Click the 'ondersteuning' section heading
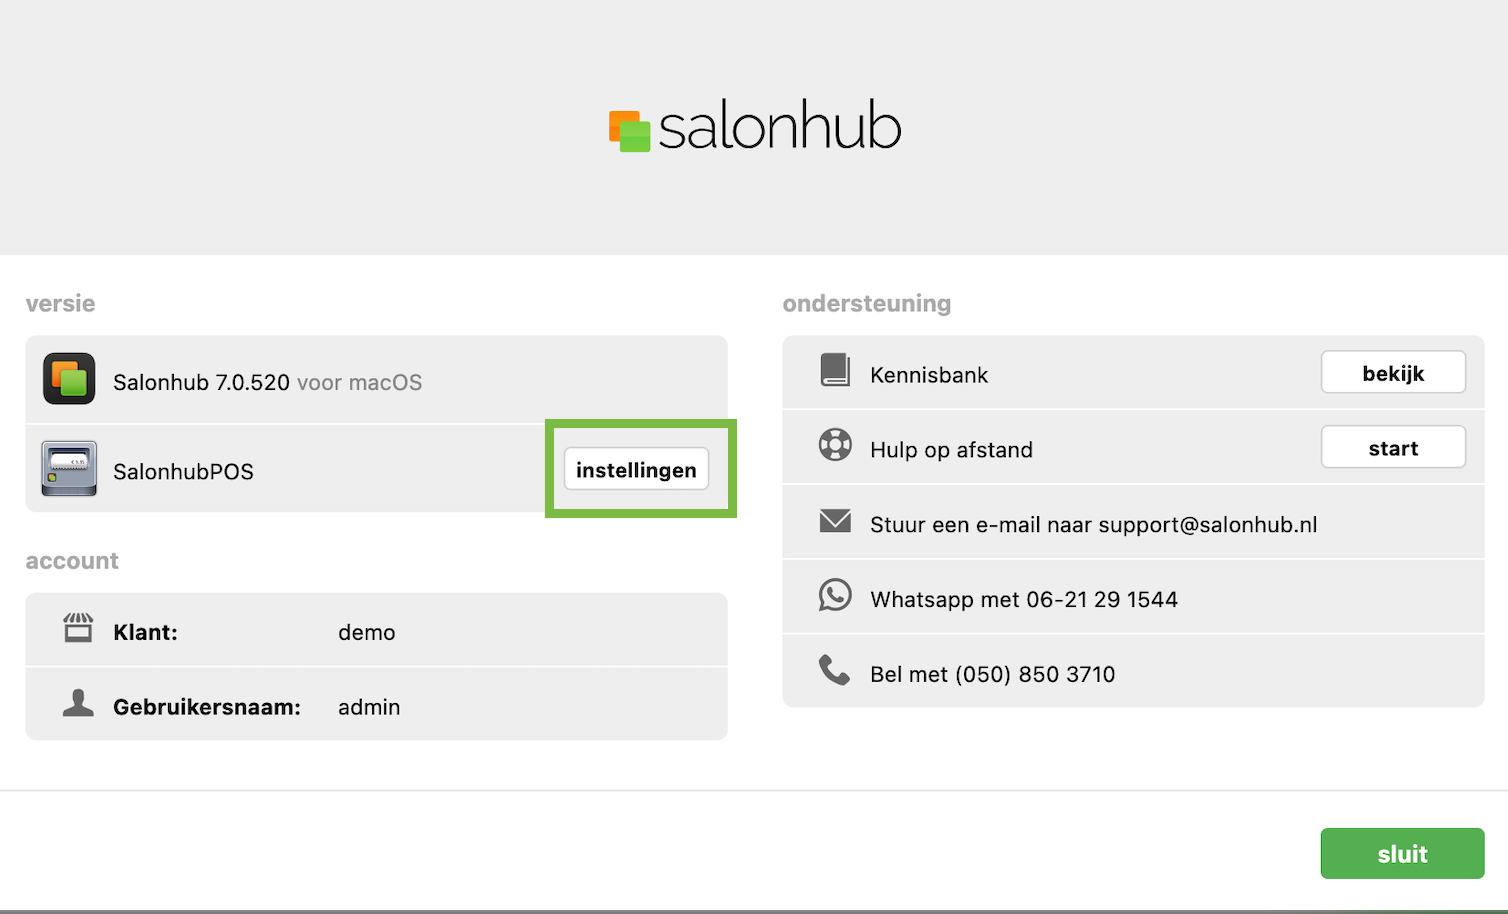 pyautogui.click(x=867, y=303)
